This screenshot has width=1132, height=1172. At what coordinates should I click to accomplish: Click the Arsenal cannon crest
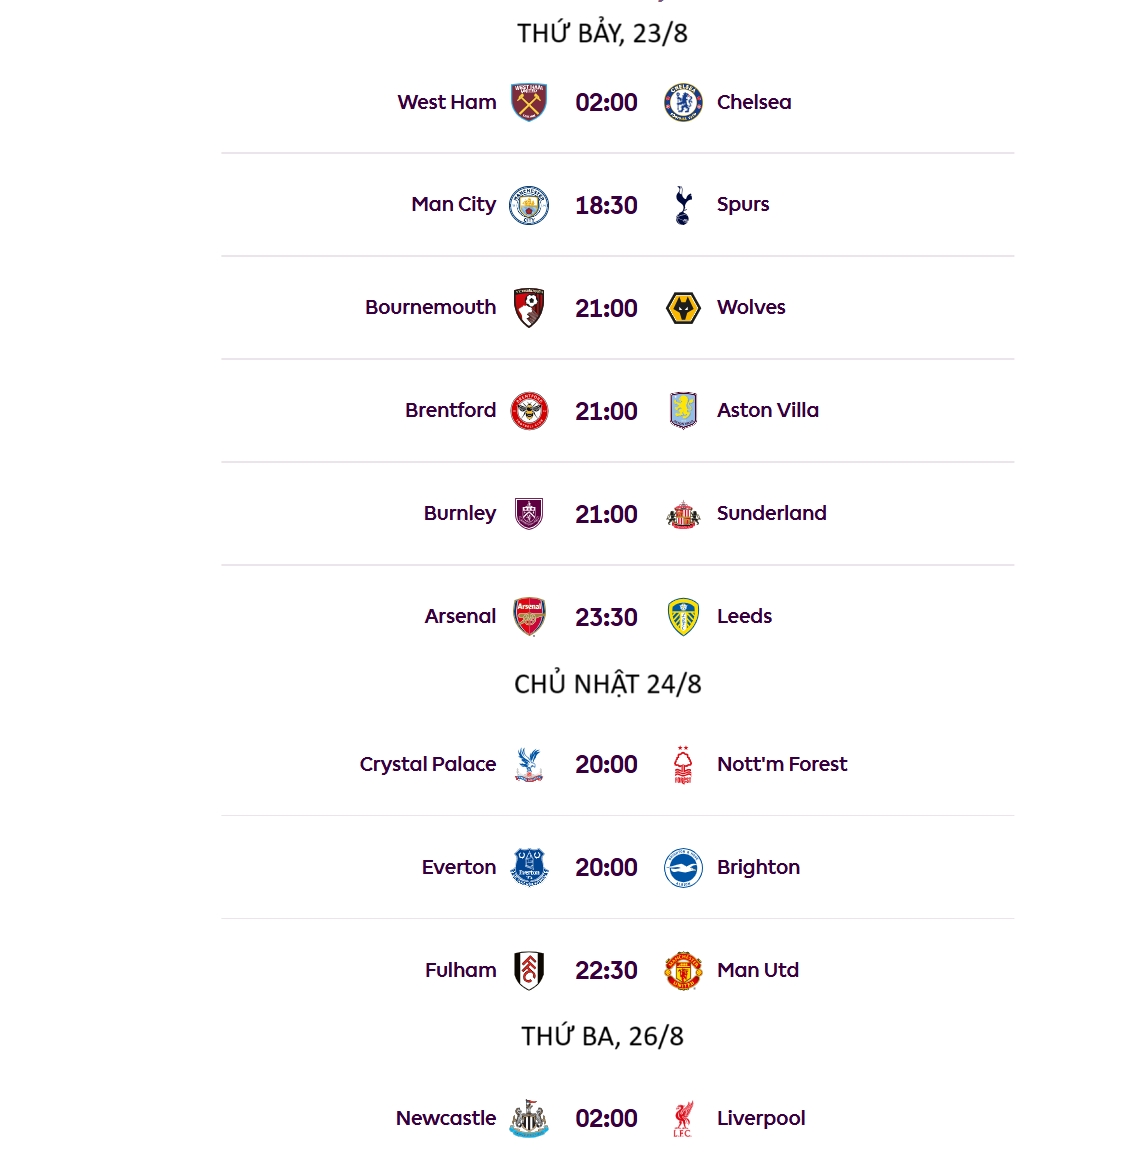(529, 617)
